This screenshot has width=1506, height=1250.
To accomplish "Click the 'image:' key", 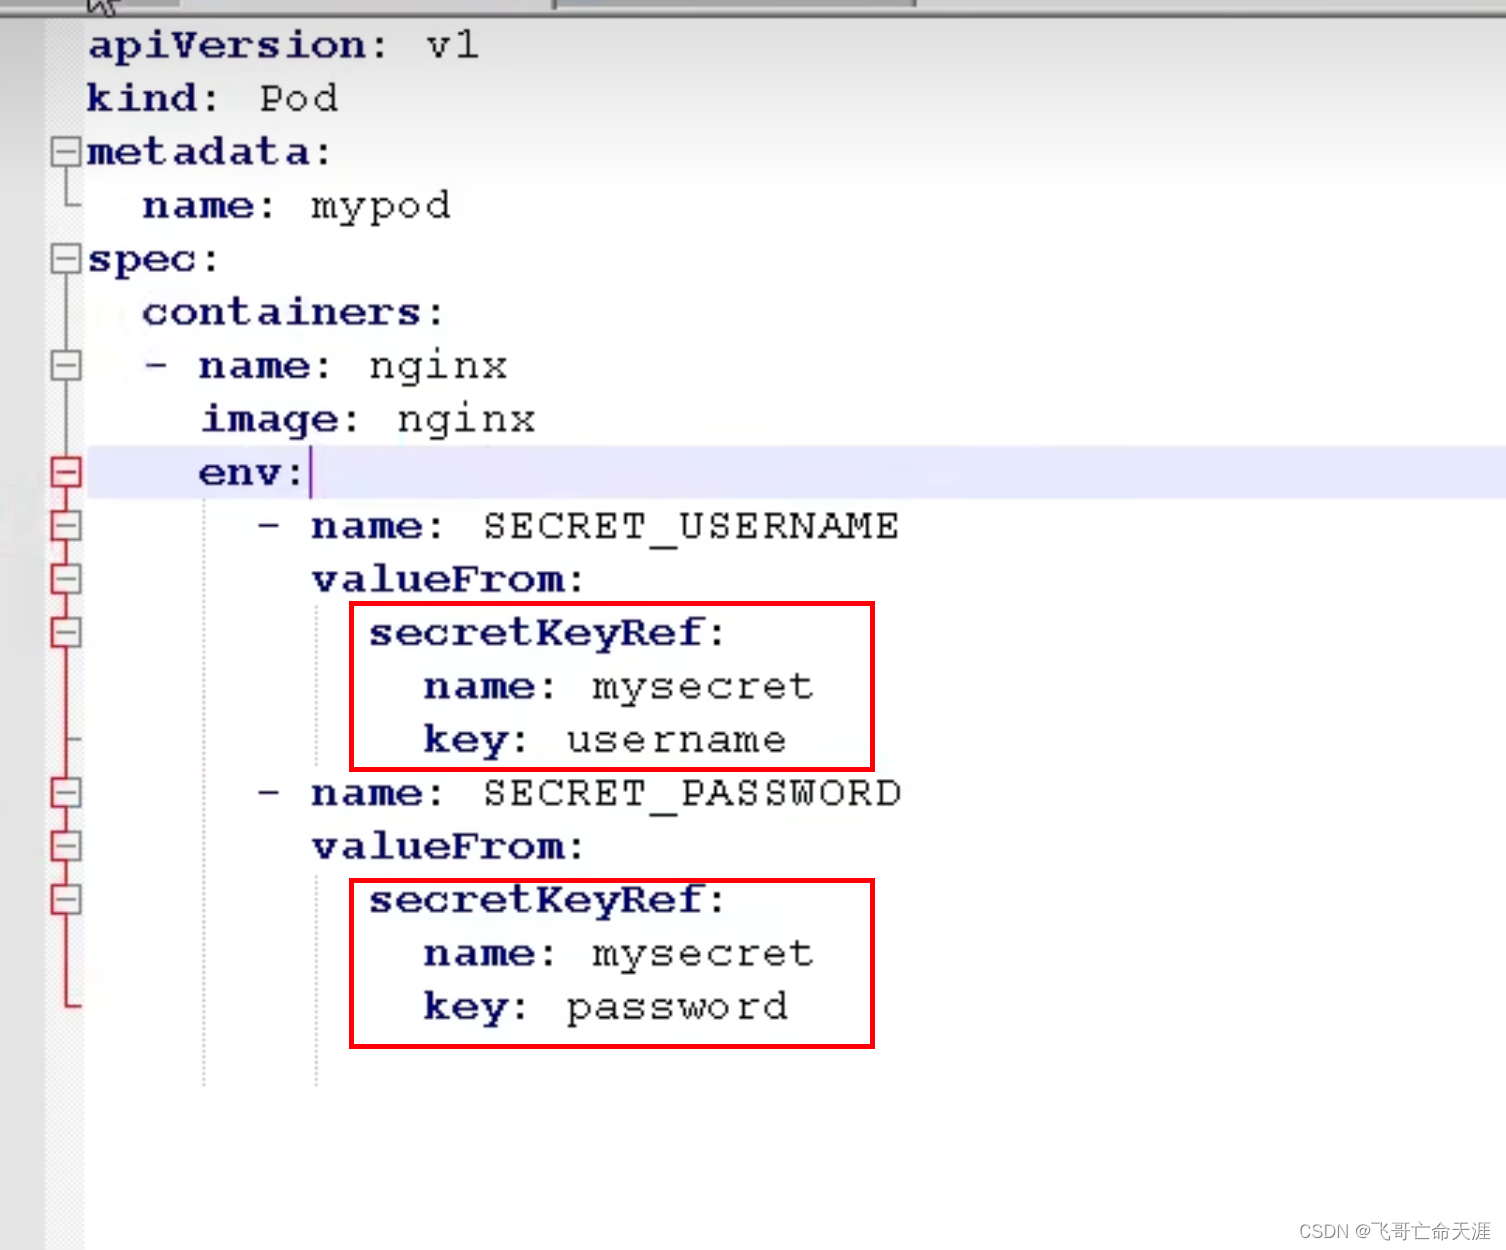I will click(279, 420).
